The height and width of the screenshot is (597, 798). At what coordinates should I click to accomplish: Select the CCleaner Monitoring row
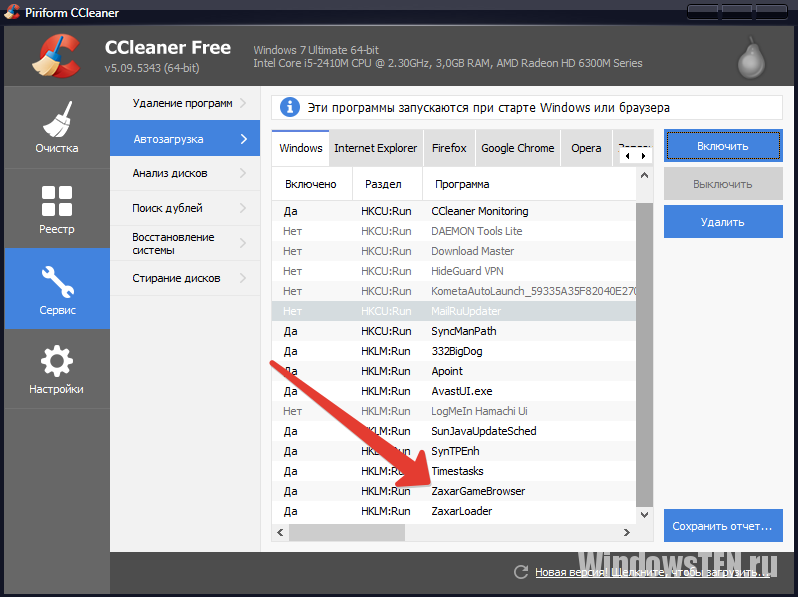click(x=454, y=211)
